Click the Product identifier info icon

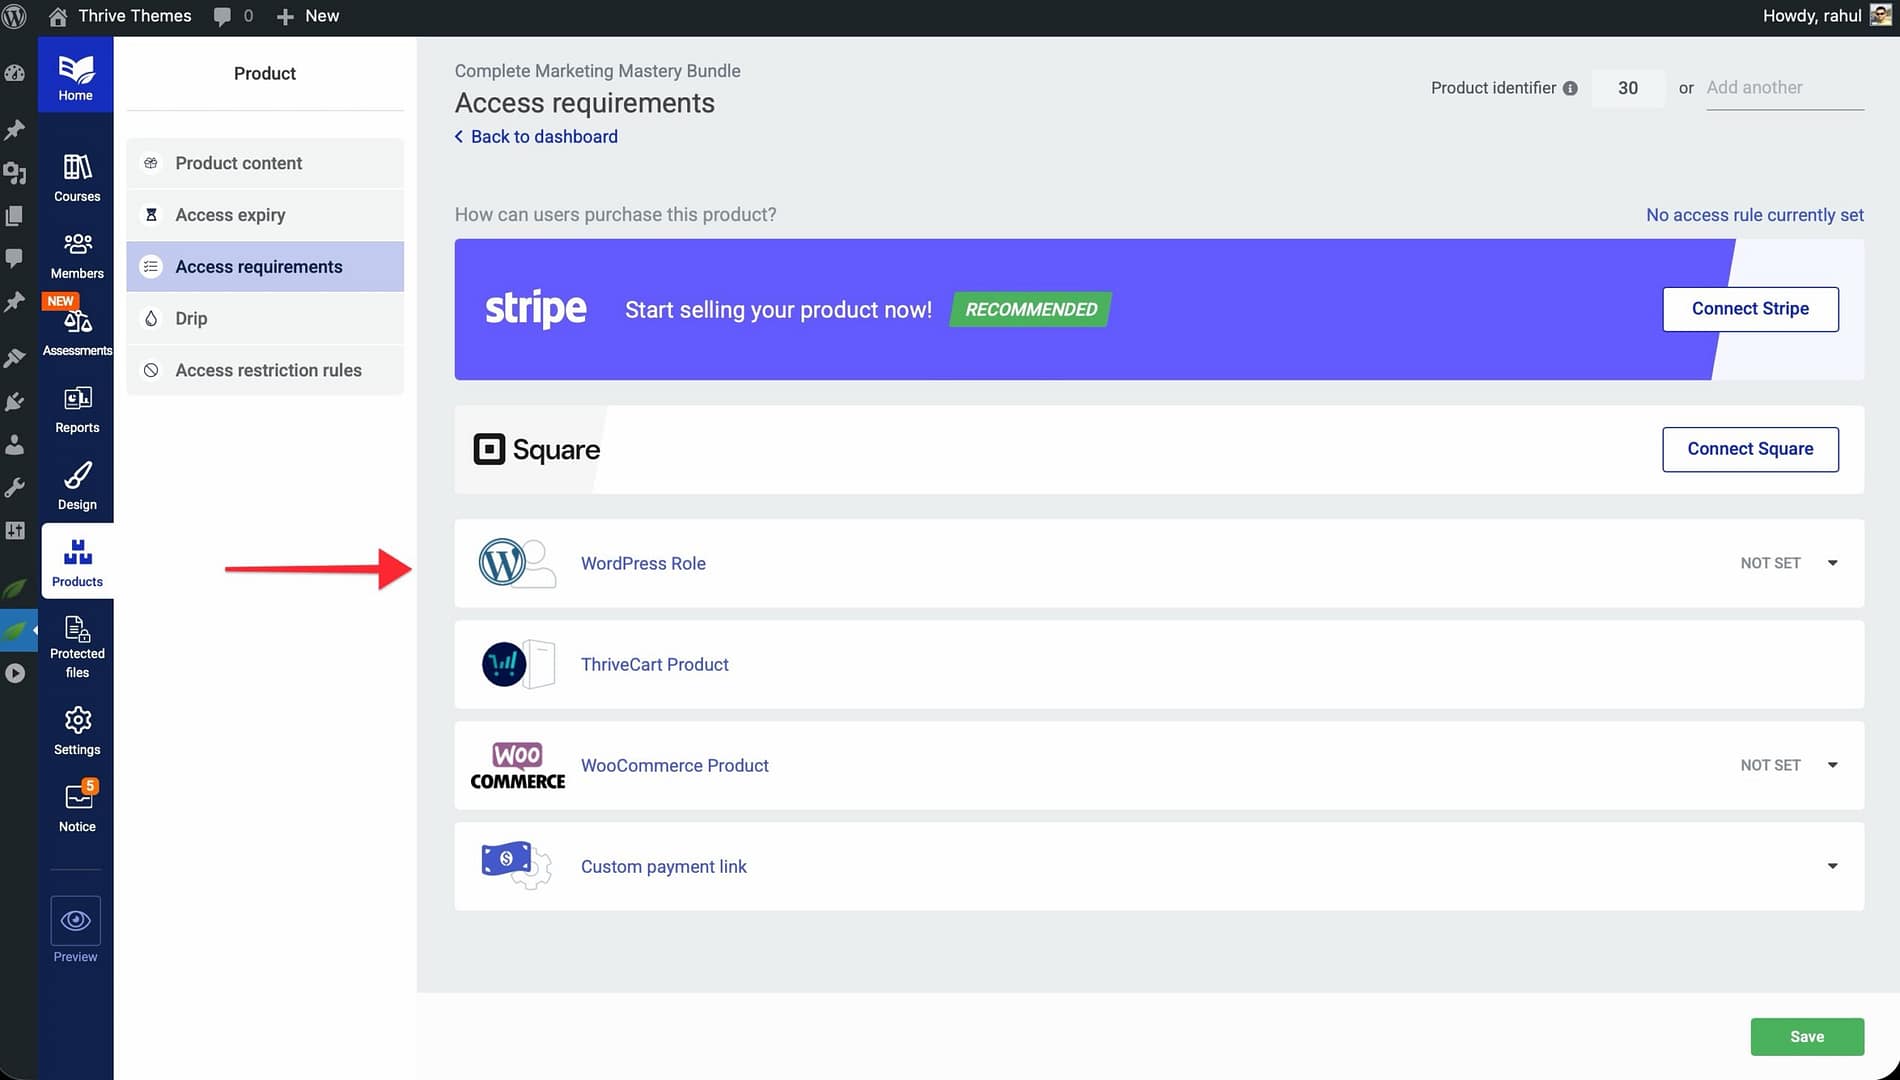tap(1570, 88)
